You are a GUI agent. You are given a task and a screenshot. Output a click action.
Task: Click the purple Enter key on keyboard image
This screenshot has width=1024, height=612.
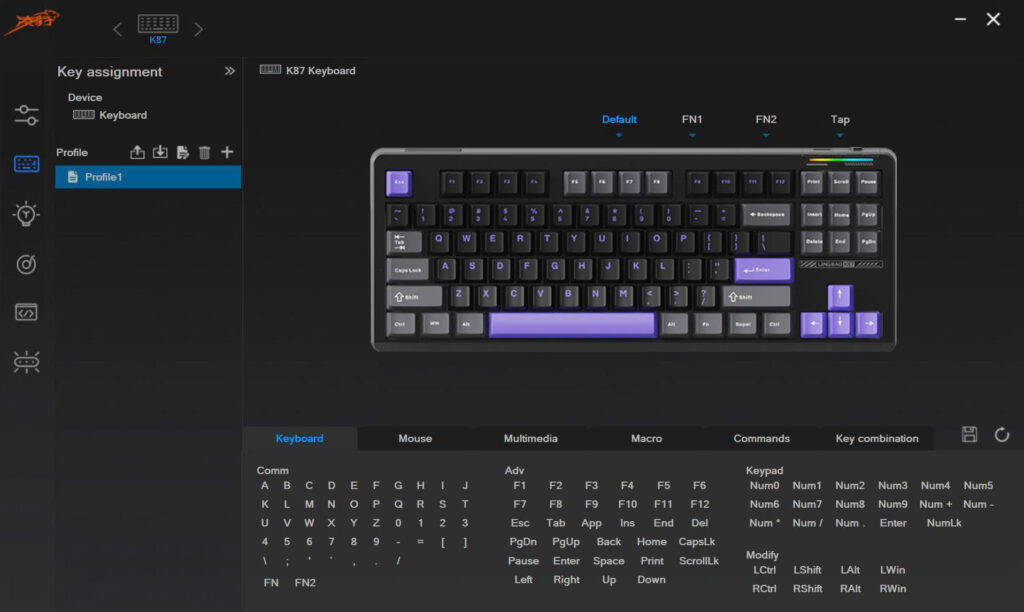coord(763,269)
